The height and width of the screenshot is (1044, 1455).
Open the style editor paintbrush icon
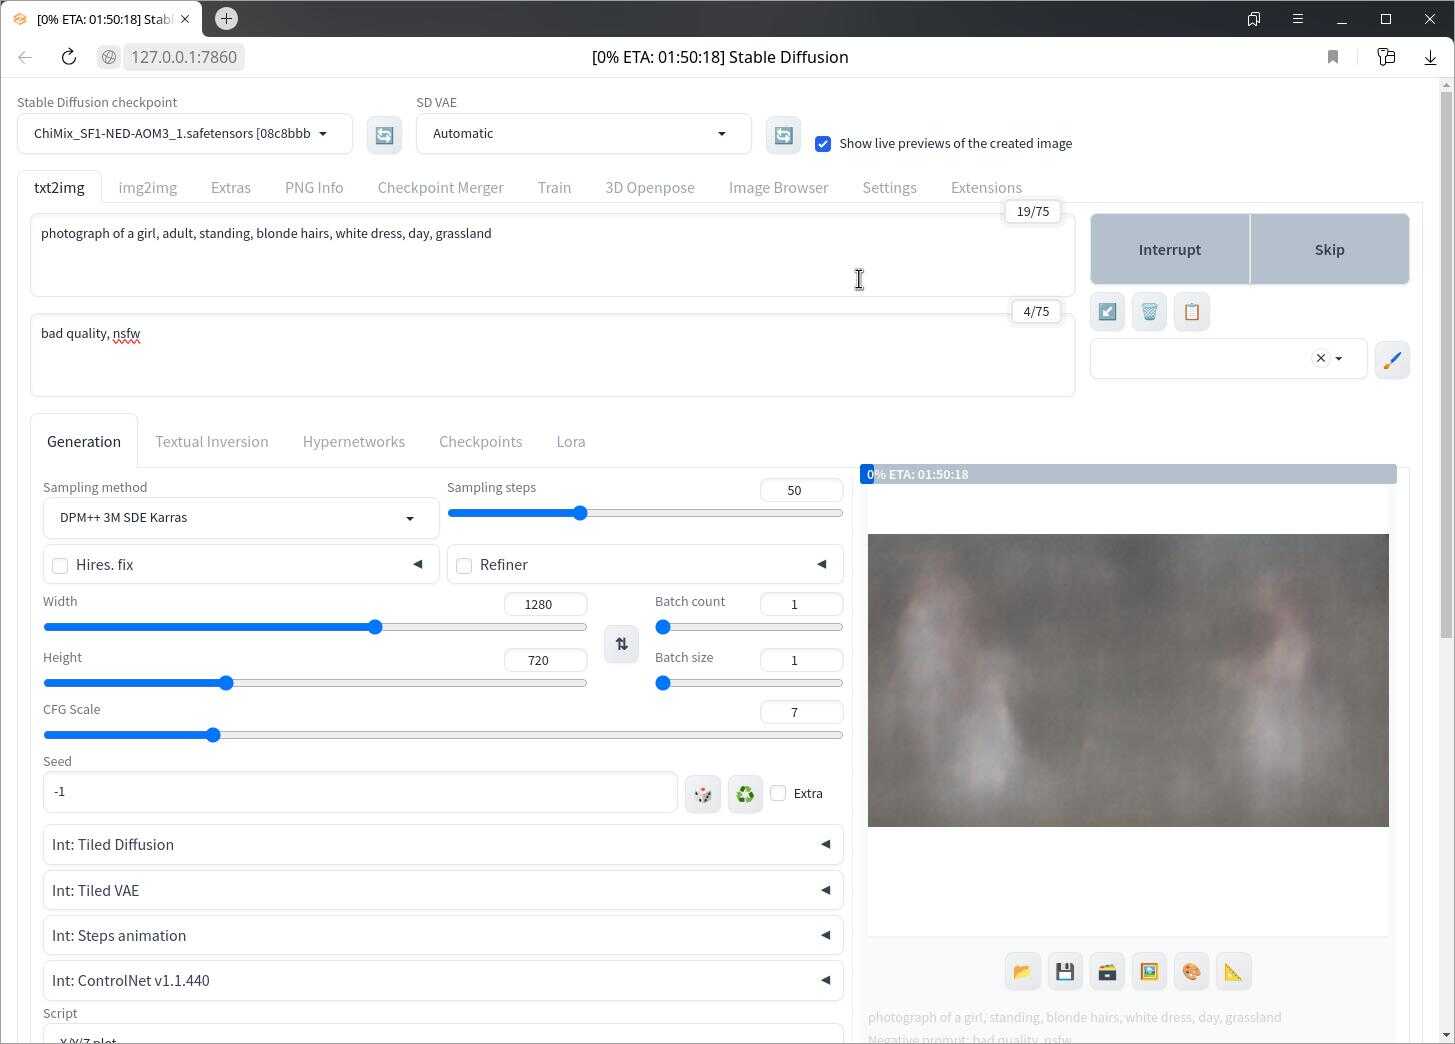click(1392, 360)
